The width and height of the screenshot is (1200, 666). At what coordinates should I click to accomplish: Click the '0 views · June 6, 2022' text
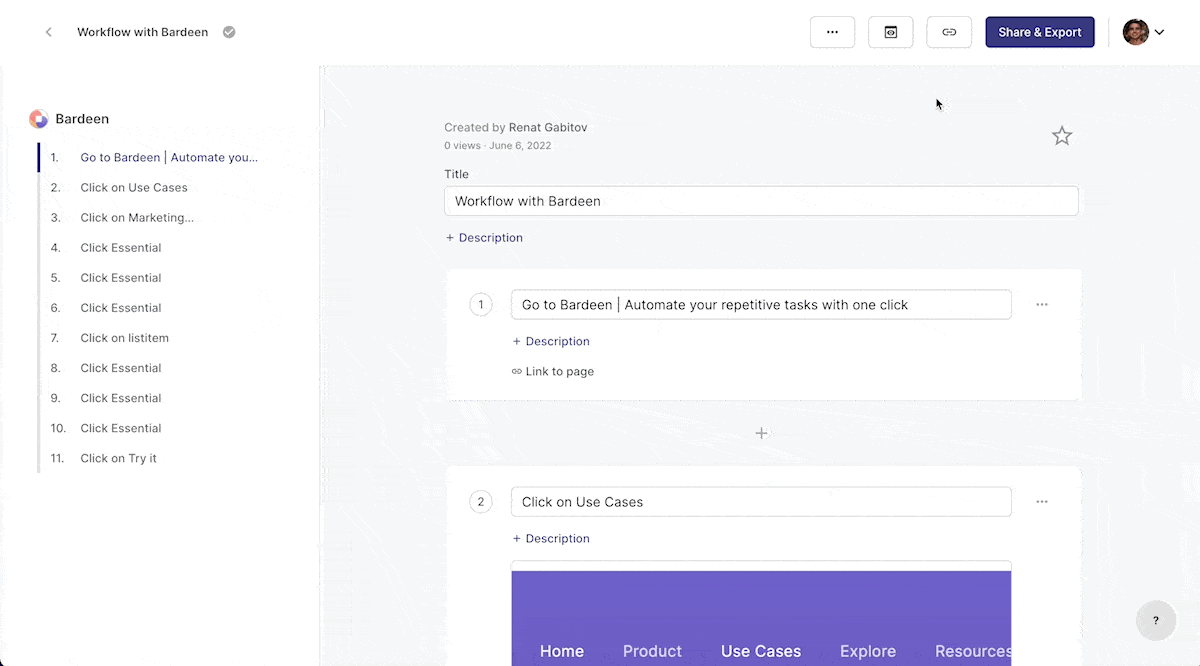click(498, 146)
